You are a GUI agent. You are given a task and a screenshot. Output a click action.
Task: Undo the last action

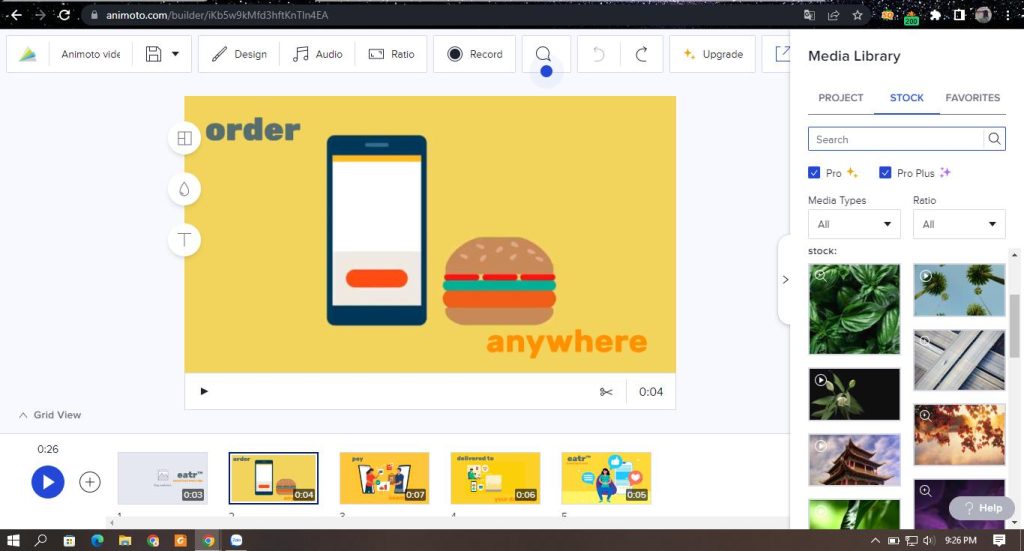pos(598,54)
